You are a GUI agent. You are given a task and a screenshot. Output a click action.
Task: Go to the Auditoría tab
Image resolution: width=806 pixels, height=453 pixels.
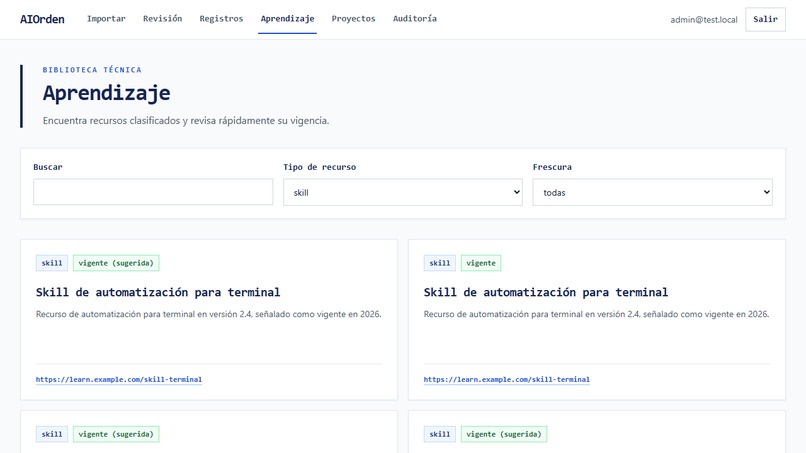[x=415, y=19]
